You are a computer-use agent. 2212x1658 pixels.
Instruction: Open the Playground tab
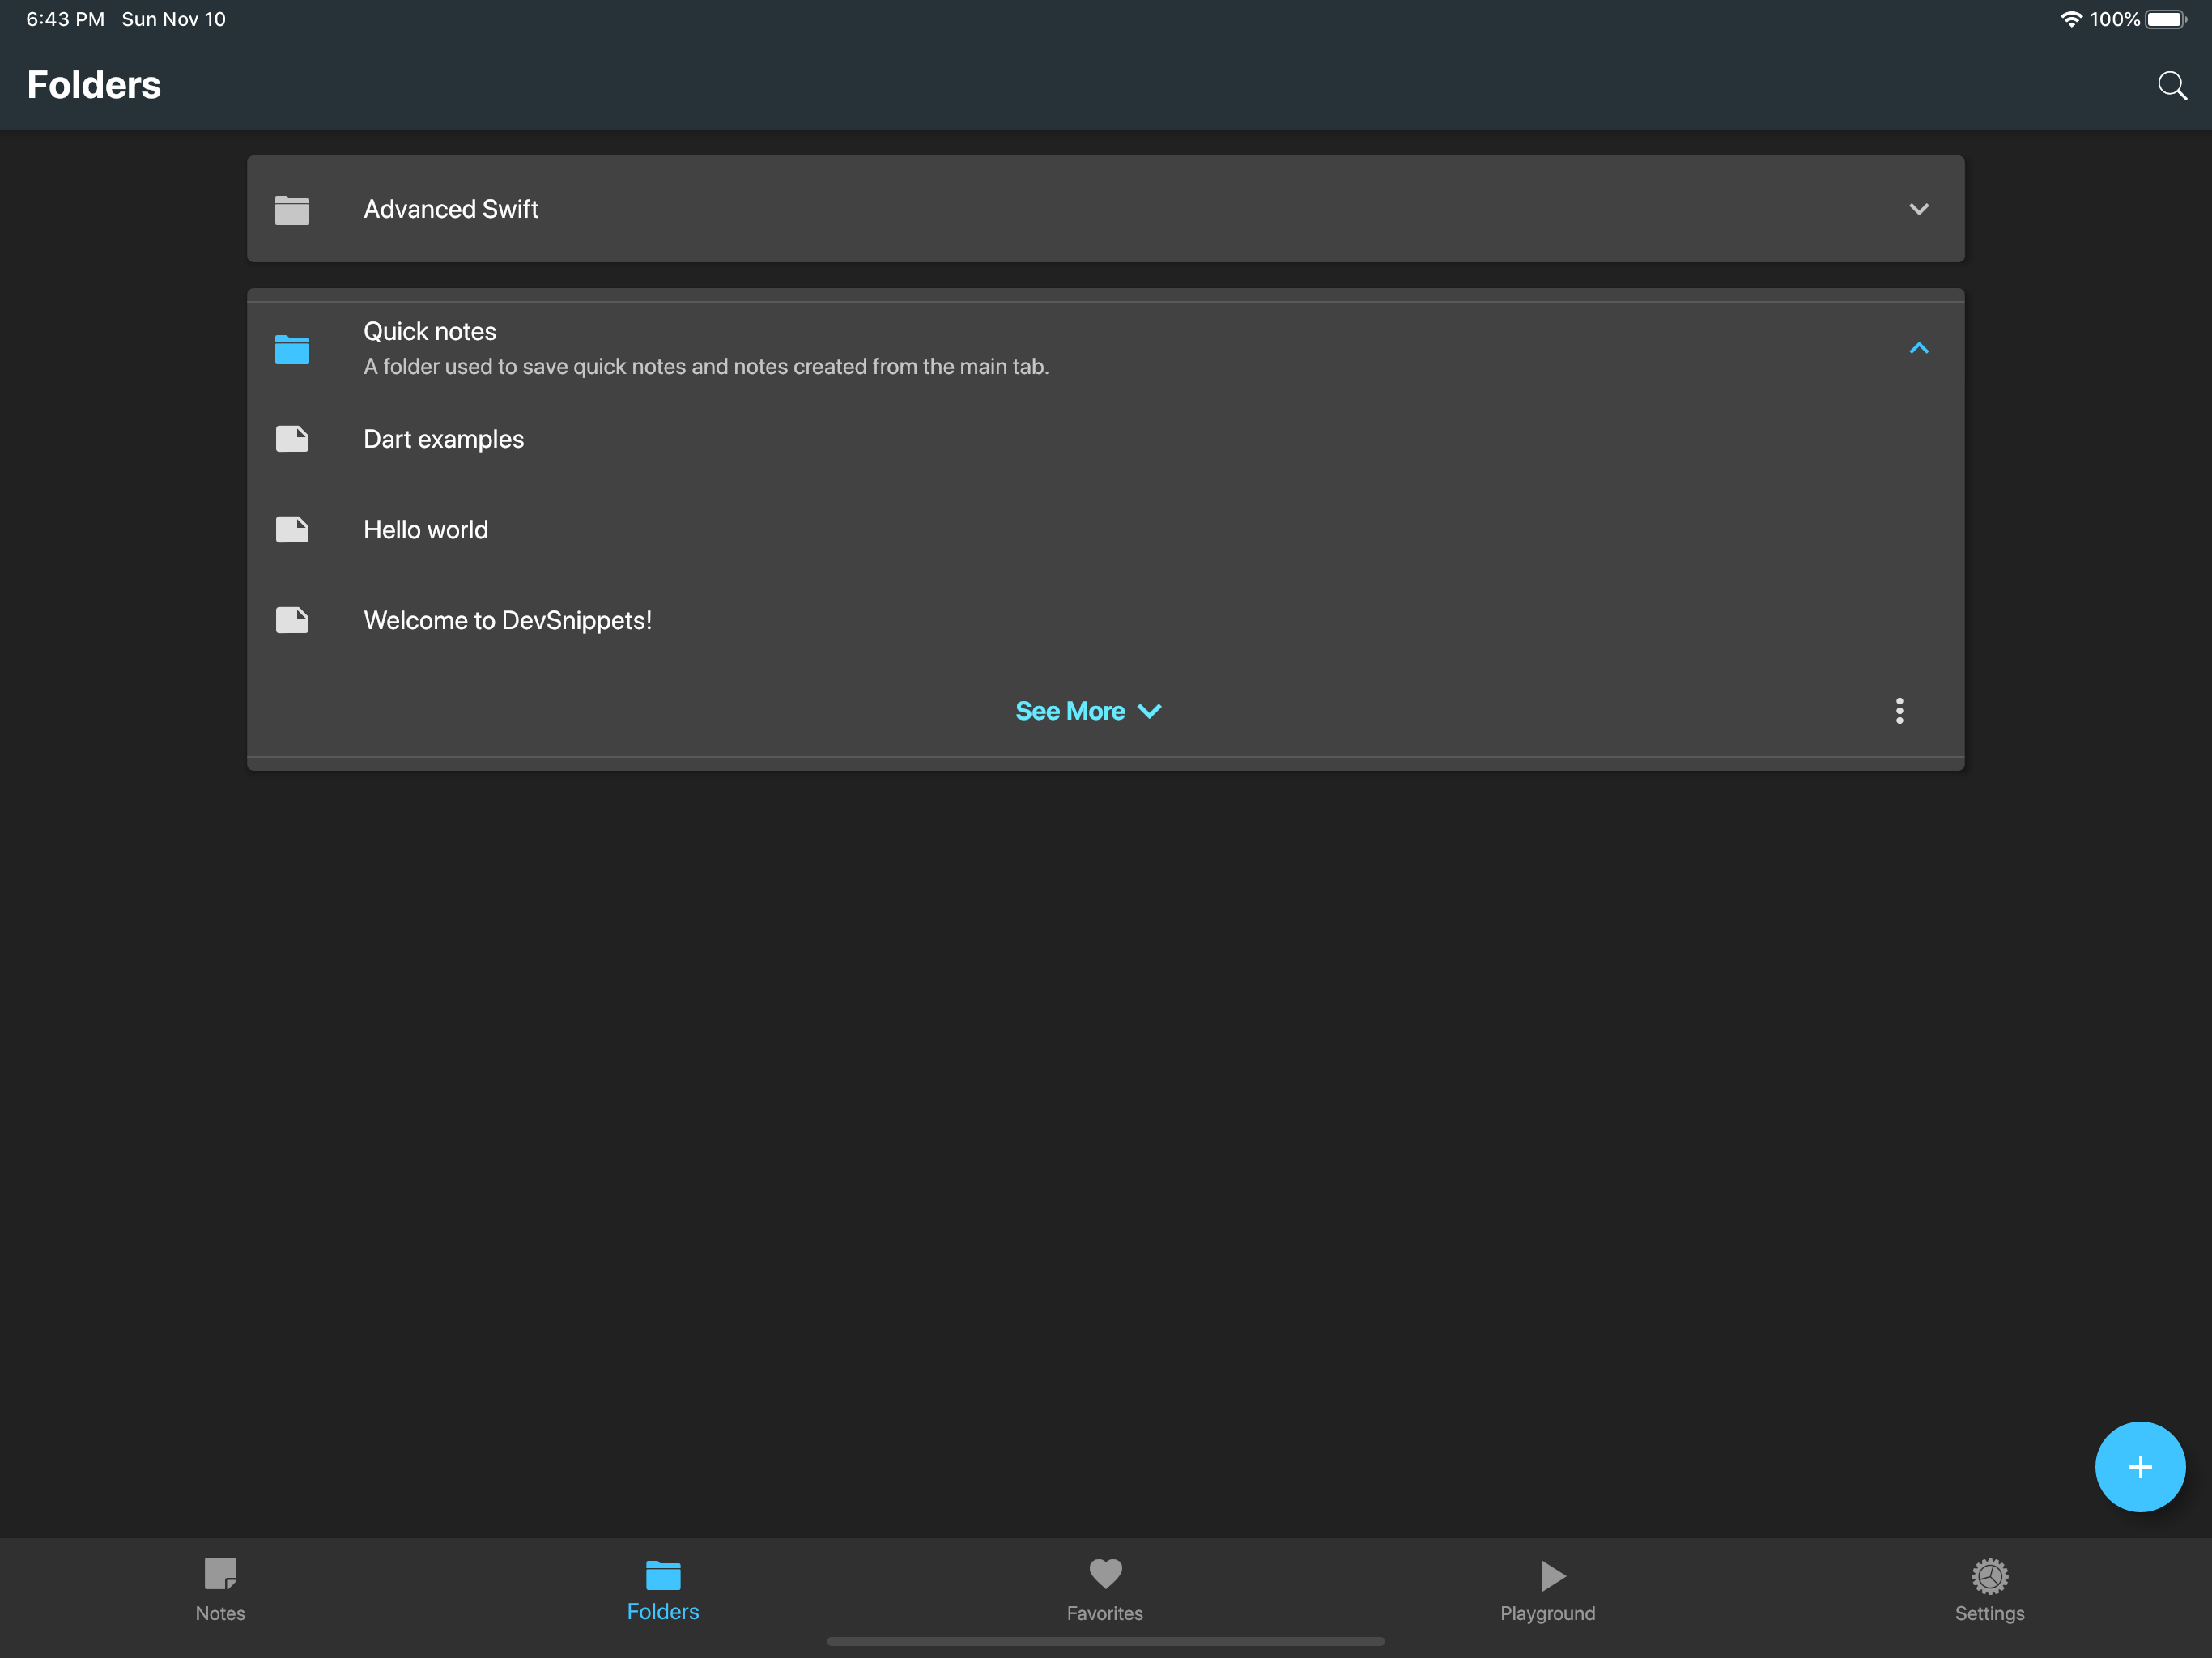point(1547,1589)
